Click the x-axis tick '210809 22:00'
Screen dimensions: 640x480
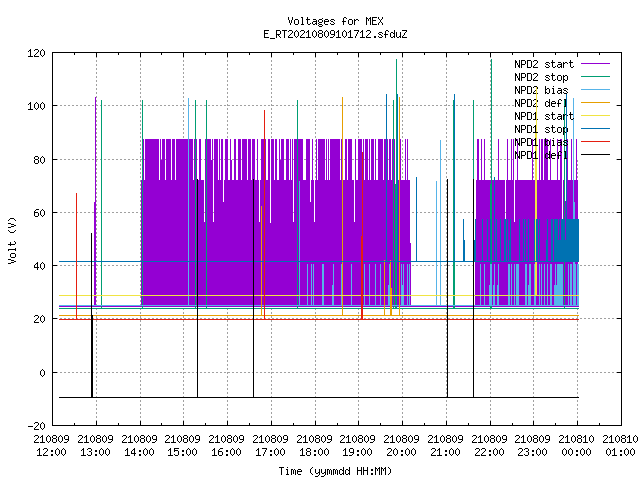pos(490,446)
